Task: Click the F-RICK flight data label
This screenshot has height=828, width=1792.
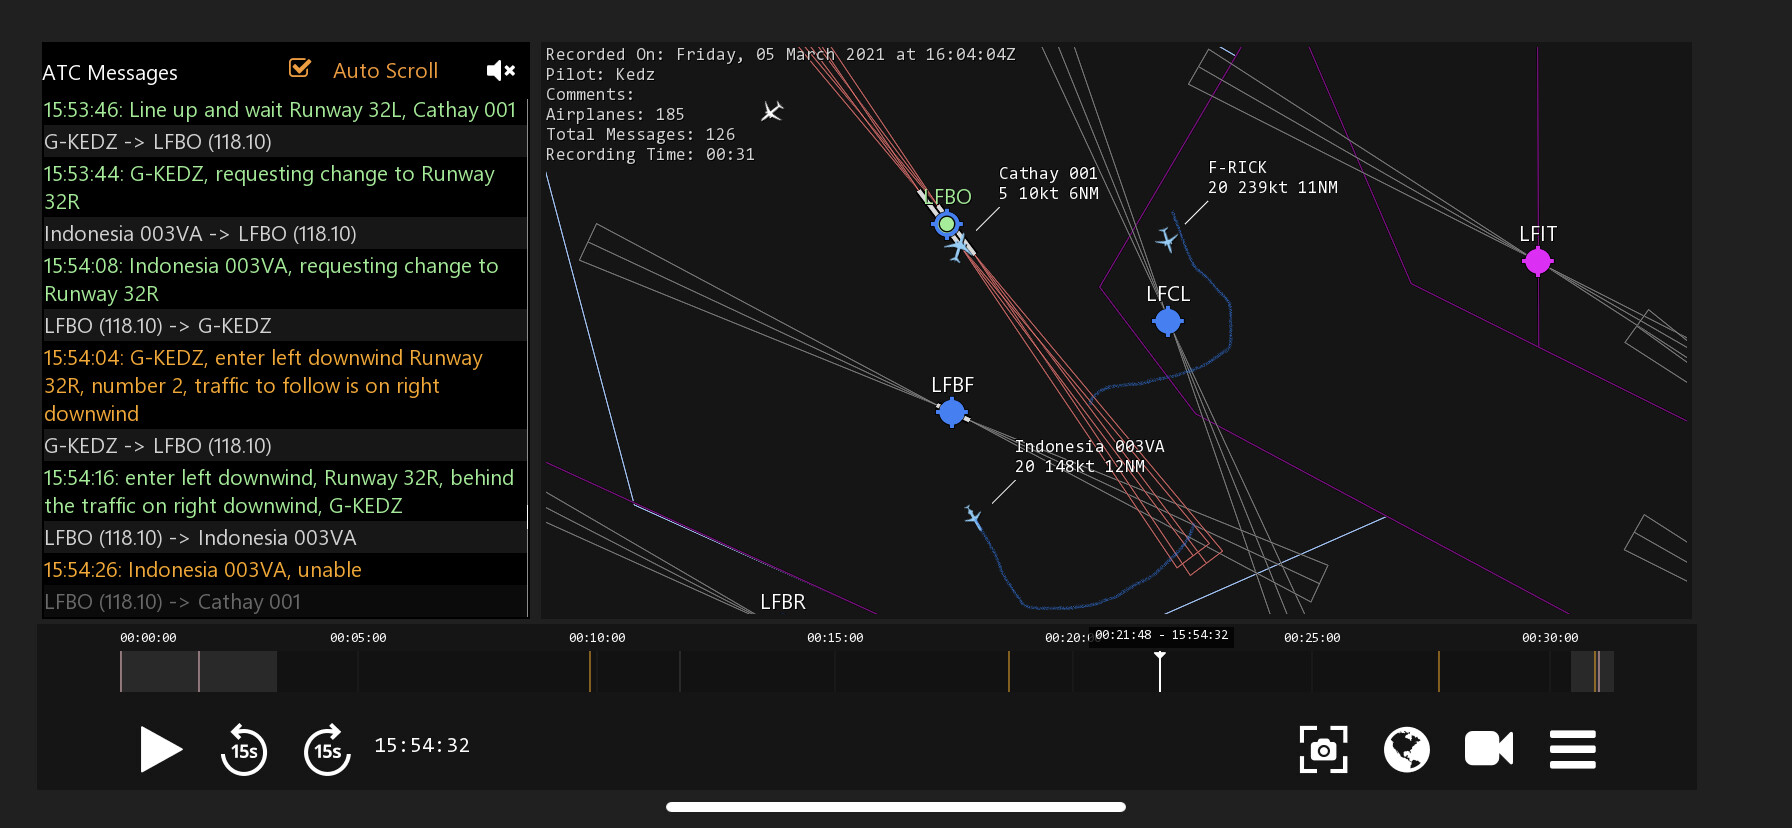Action: pyautogui.click(x=1272, y=178)
